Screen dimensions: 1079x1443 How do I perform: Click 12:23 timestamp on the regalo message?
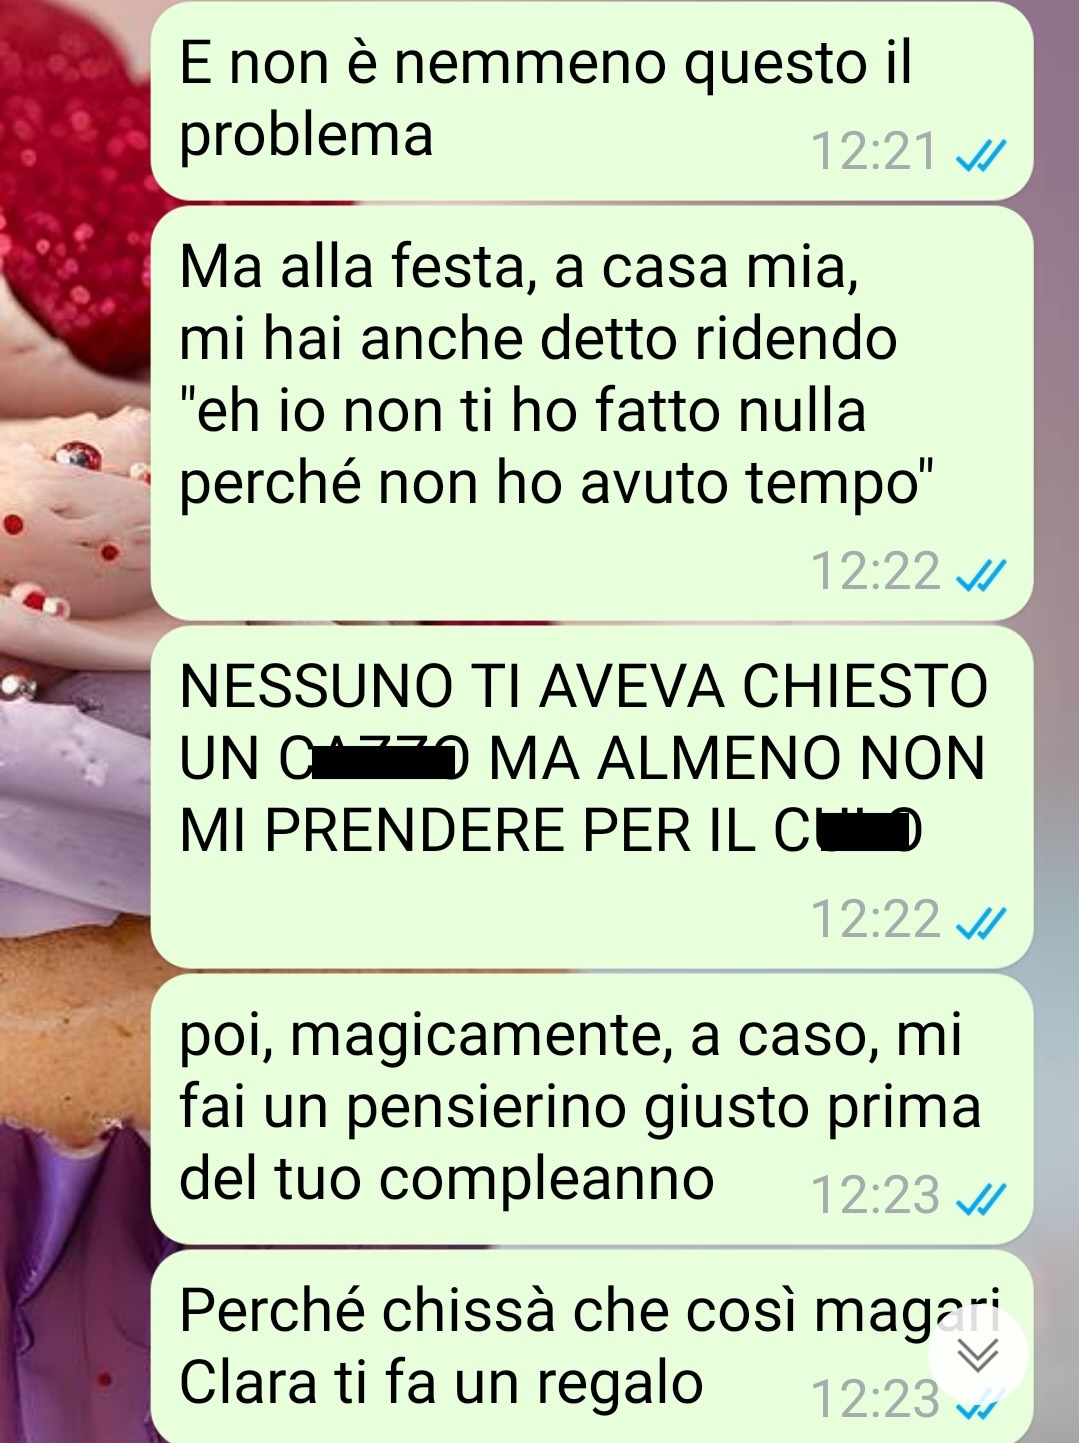875,1400
